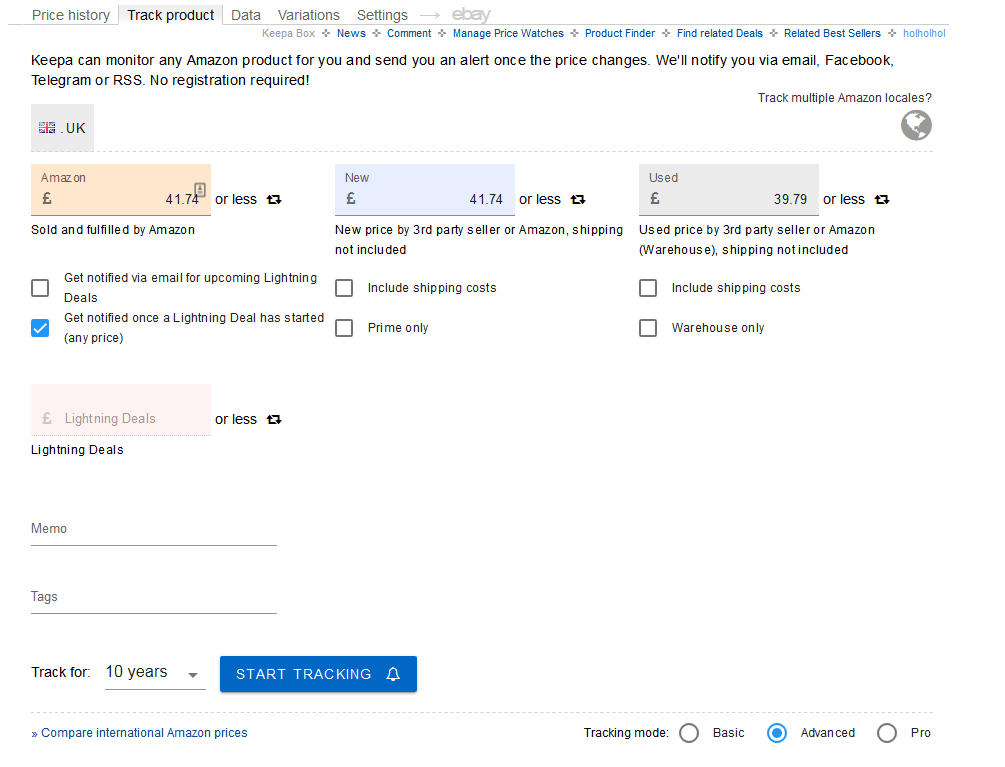Screen dimensions: 1005x767
Task: Enable Warehouse only checkbox under Used price
Action: pyautogui.click(x=648, y=328)
